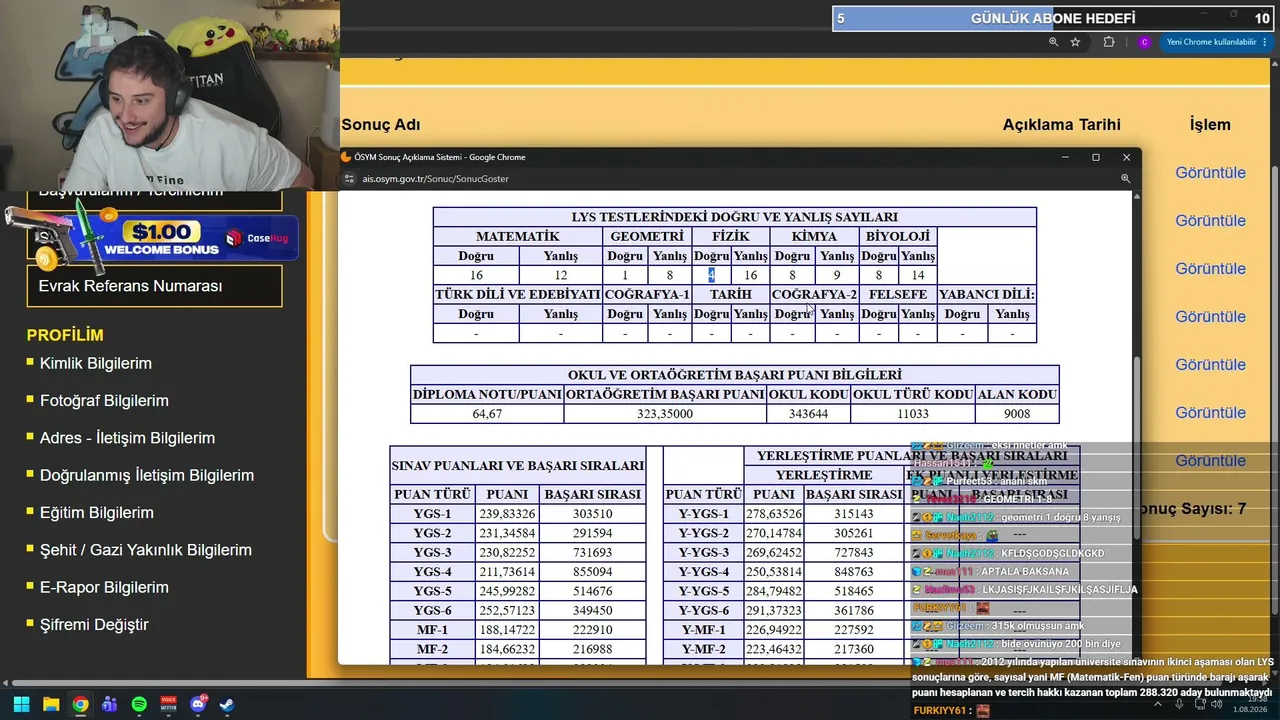Screen dimensions: 1280x720
Task: Open the taskbar clock and date
Action: (1250, 704)
